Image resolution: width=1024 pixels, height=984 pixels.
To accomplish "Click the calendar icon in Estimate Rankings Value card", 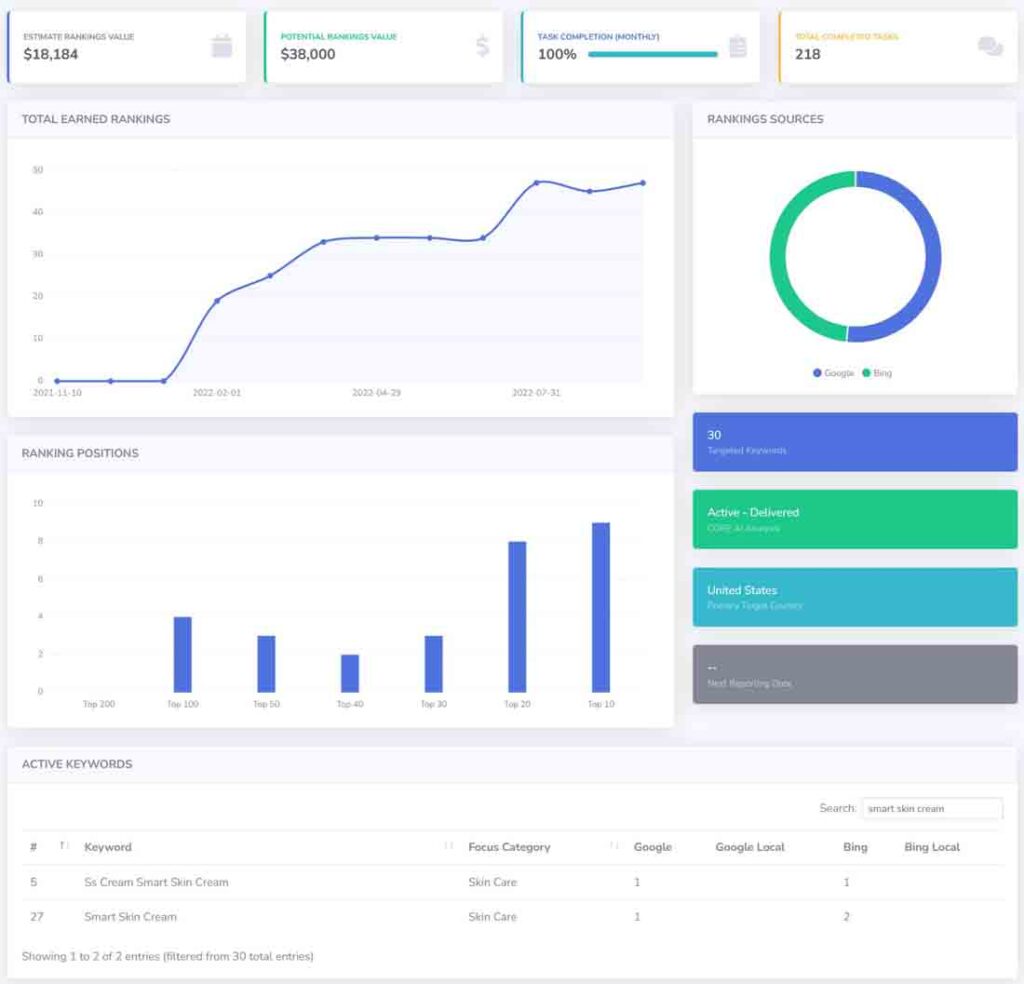I will tap(222, 46).
